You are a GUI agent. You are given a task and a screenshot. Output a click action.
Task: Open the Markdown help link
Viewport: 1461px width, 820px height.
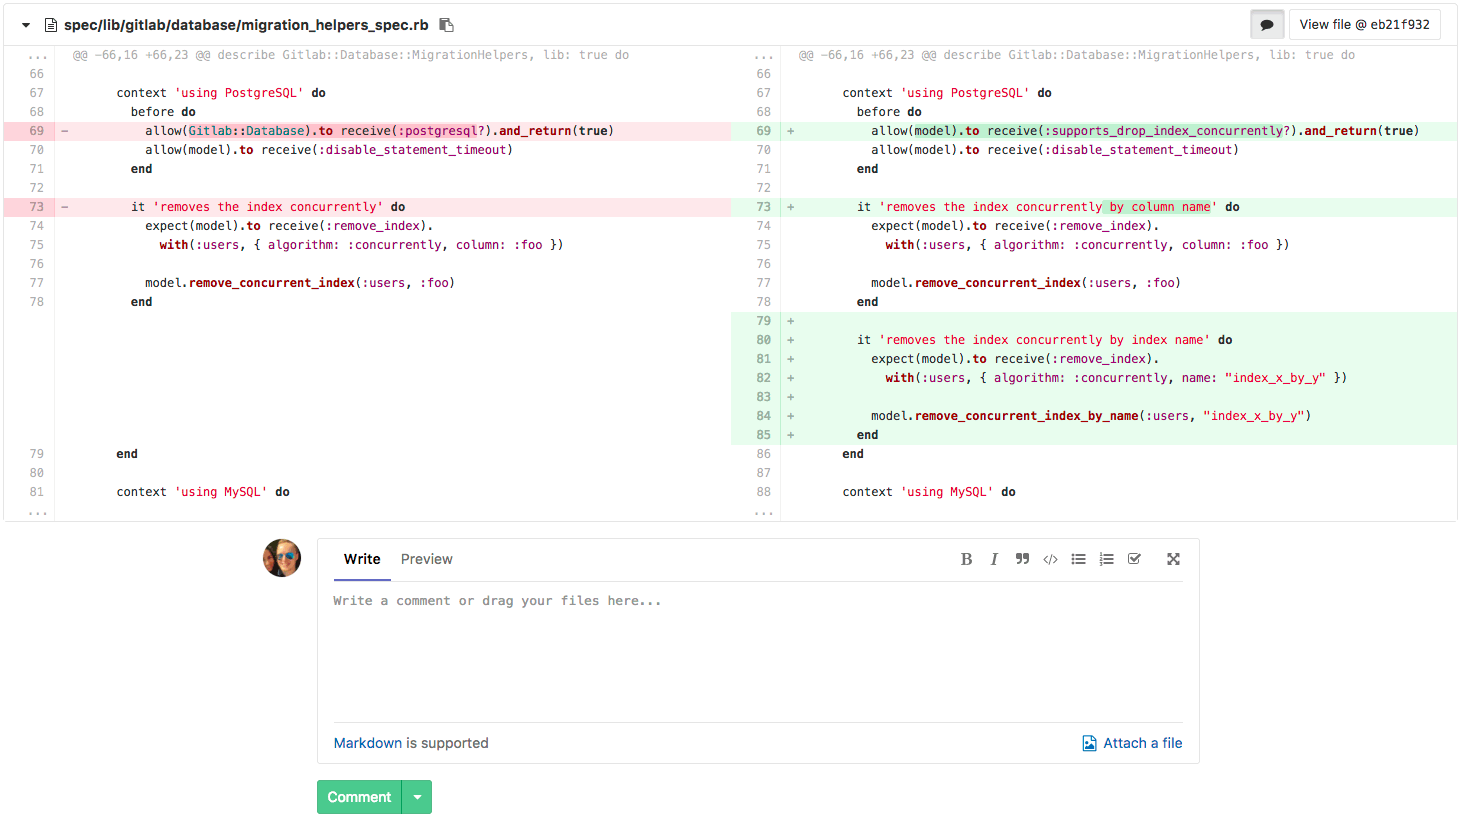click(367, 743)
